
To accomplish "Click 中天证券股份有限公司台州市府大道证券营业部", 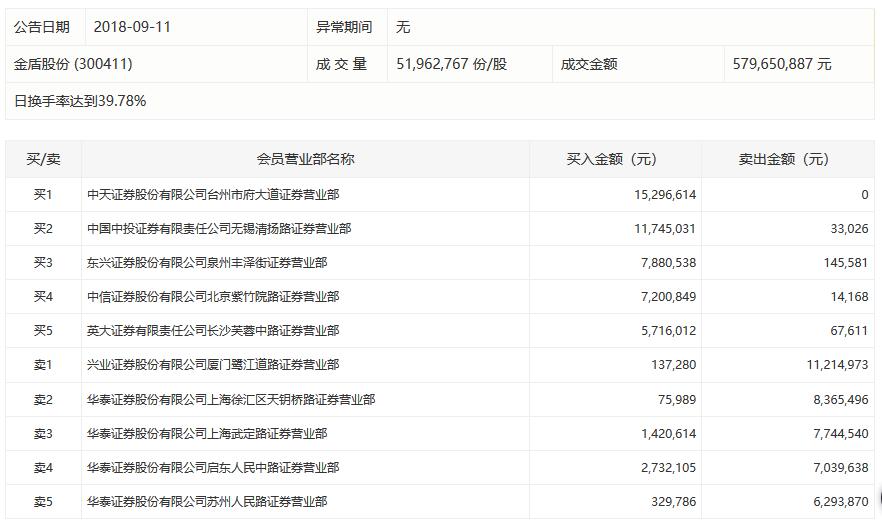I will pos(213,195).
